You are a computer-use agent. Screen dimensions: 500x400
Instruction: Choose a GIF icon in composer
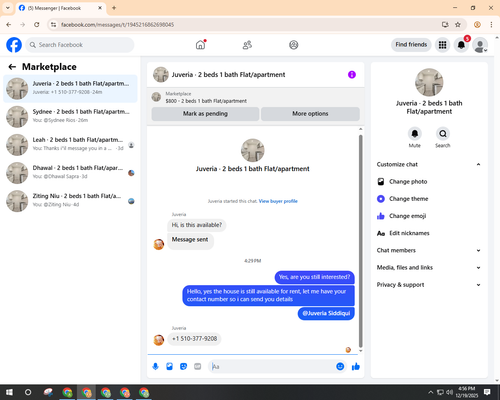197,367
